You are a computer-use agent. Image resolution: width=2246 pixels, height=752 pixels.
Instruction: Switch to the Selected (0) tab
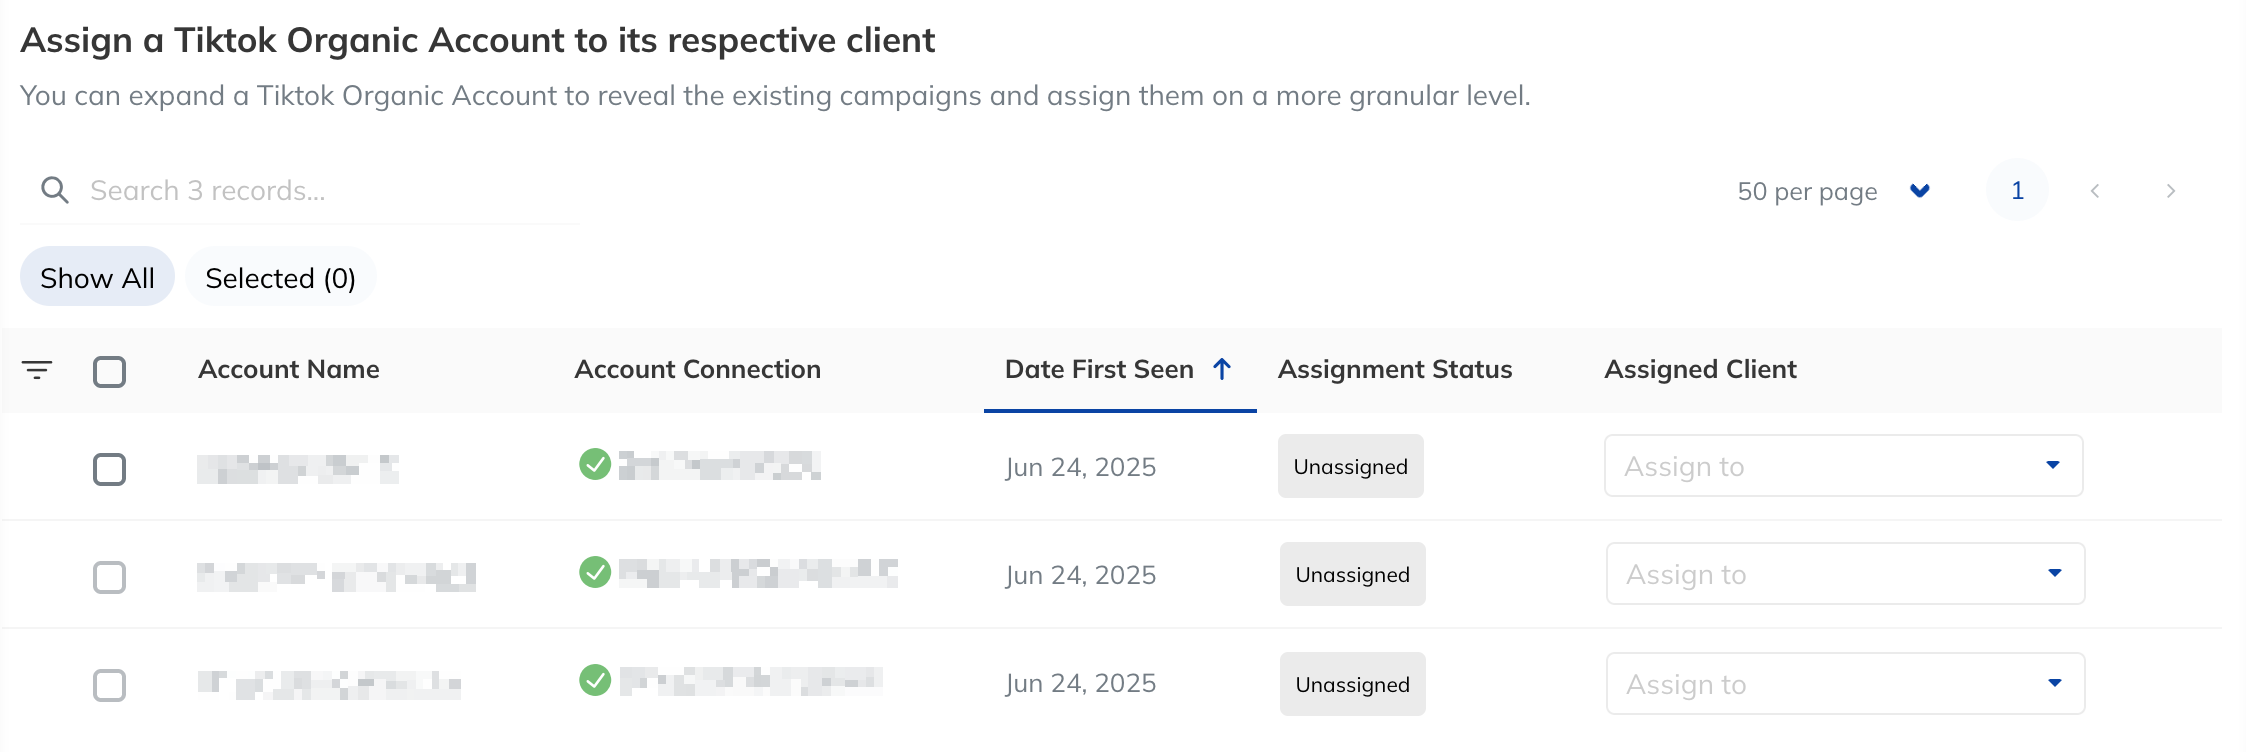pos(281,277)
